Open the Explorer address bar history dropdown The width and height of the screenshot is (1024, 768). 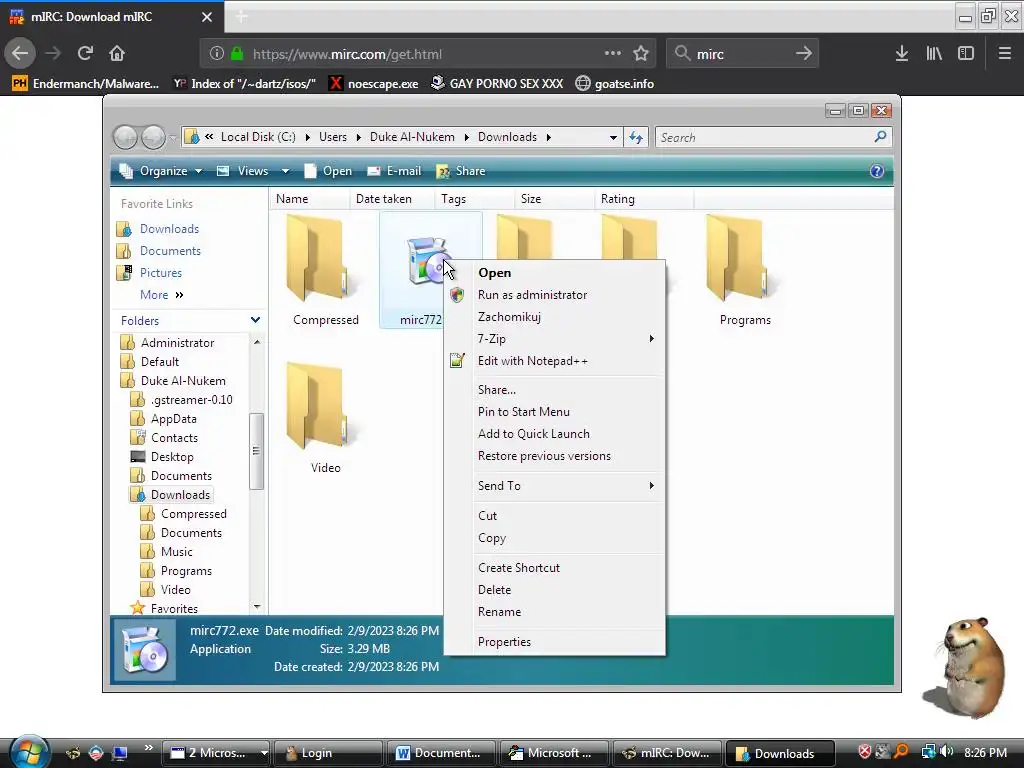613,137
